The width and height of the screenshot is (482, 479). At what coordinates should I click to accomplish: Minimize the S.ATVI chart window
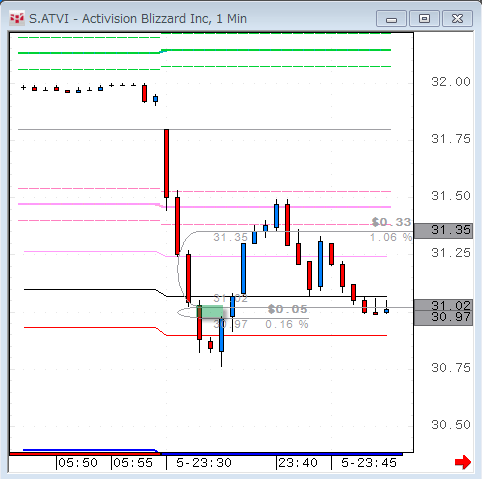pyautogui.click(x=391, y=18)
